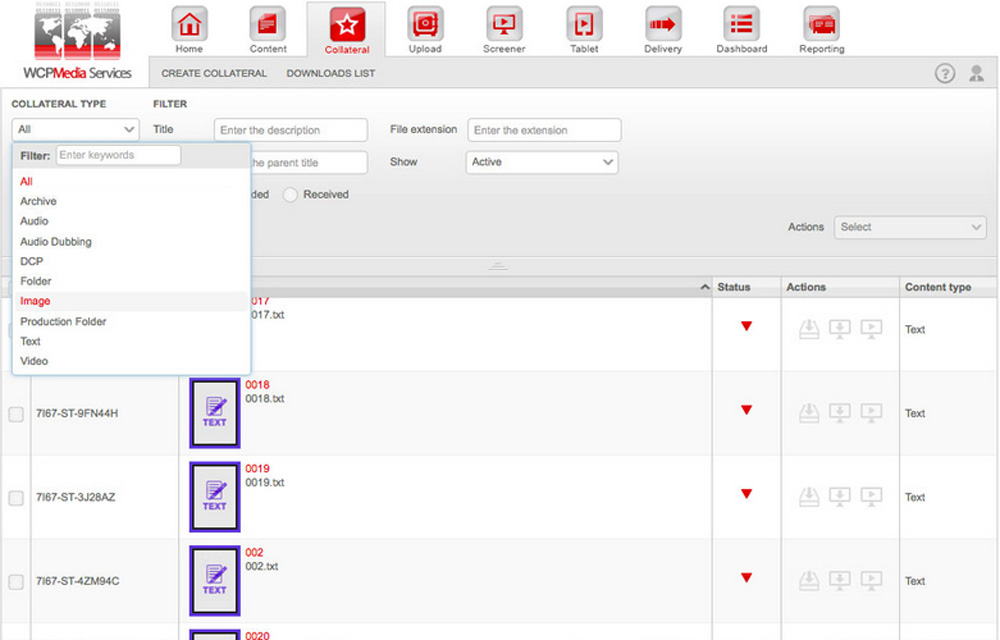Viewport: 1000px width, 640px height.
Task: Open the user profile icon
Action: (x=976, y=74)
